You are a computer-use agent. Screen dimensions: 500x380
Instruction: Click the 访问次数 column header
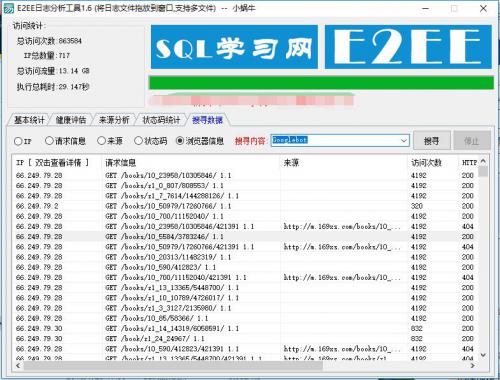click(426, 163)
